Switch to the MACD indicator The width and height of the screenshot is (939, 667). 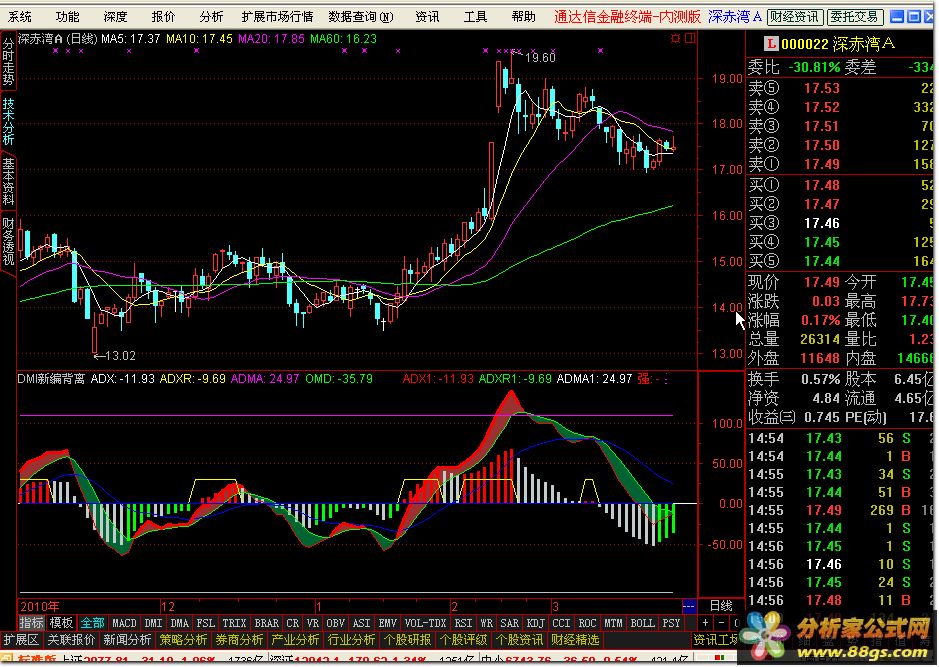click(x=124, y=623)
